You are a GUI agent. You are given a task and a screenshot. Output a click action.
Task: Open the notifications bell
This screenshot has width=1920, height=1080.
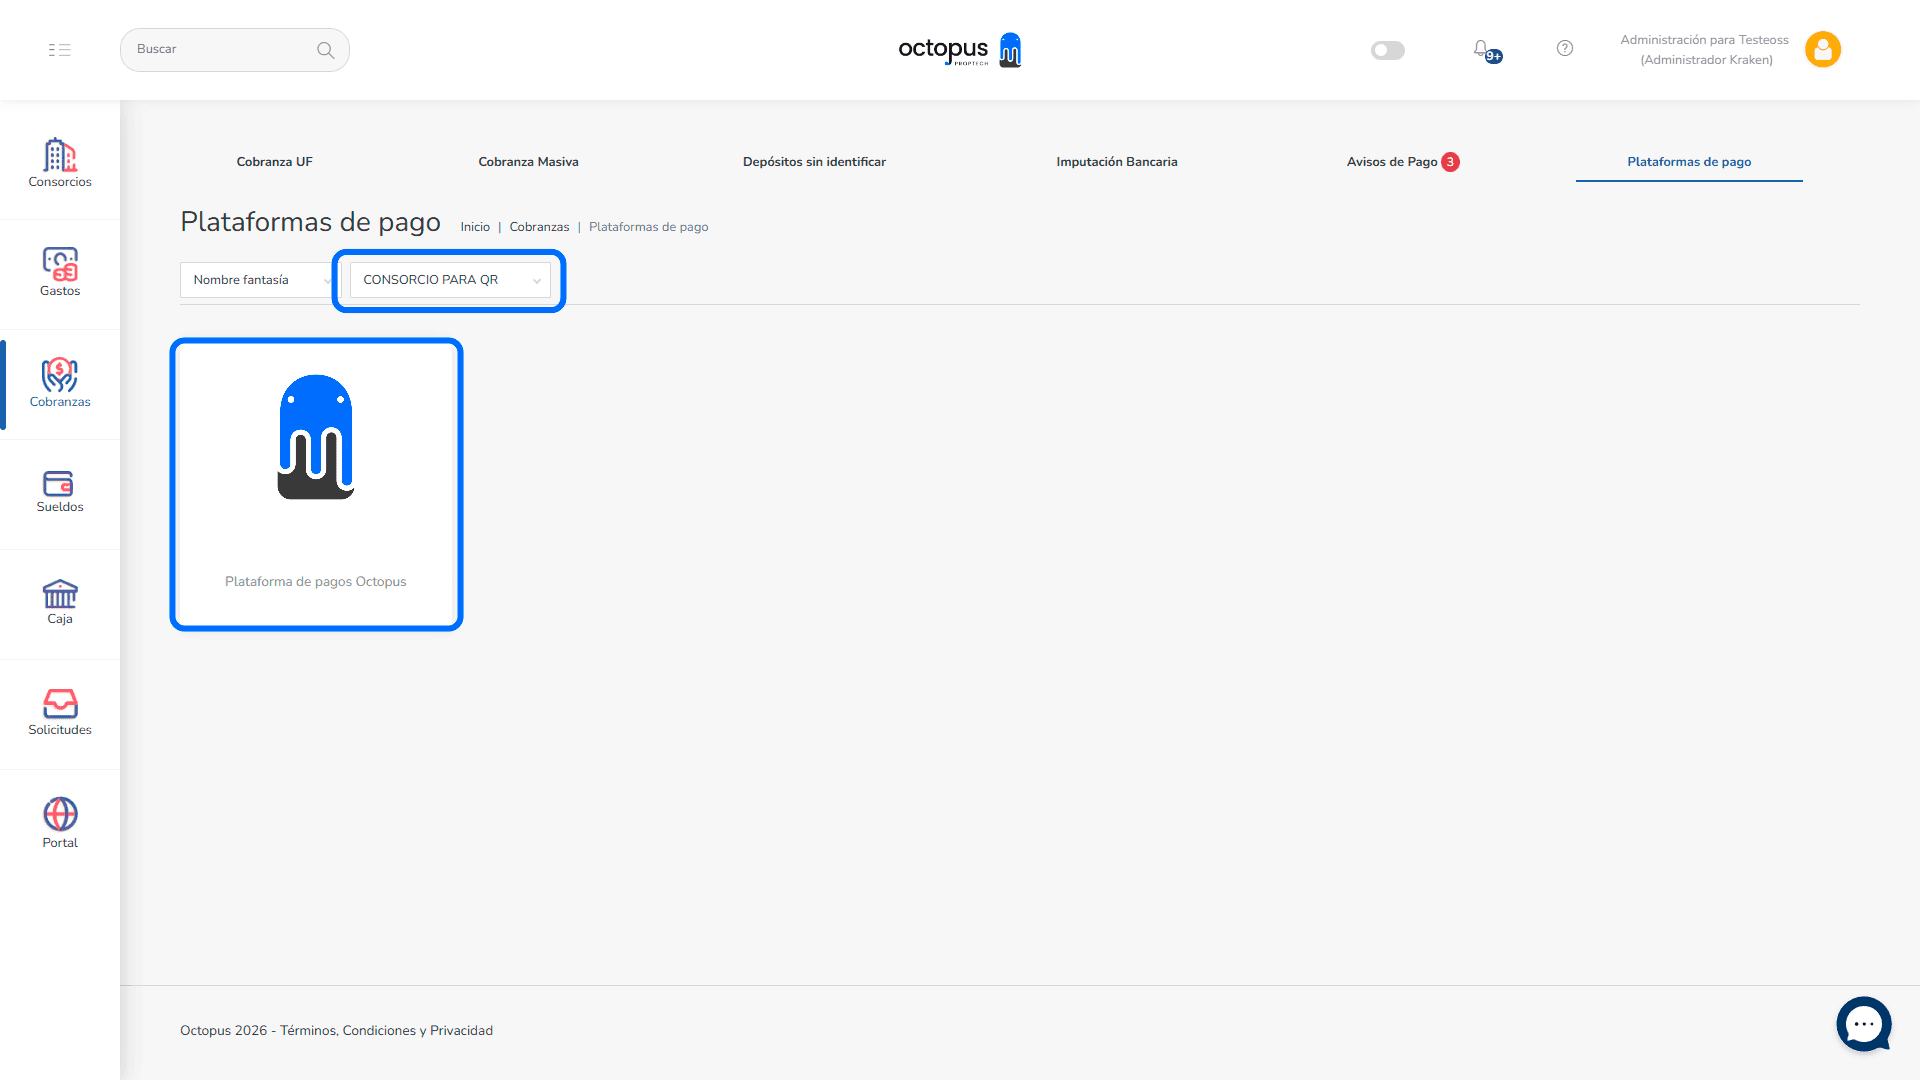click(1482, 49)
